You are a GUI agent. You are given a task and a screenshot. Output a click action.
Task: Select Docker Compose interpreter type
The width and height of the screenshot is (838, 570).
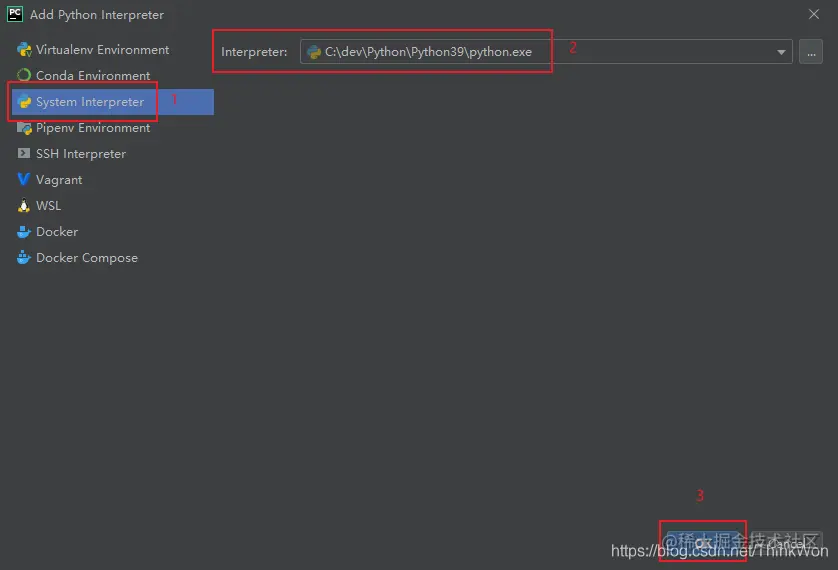point(112,257)
